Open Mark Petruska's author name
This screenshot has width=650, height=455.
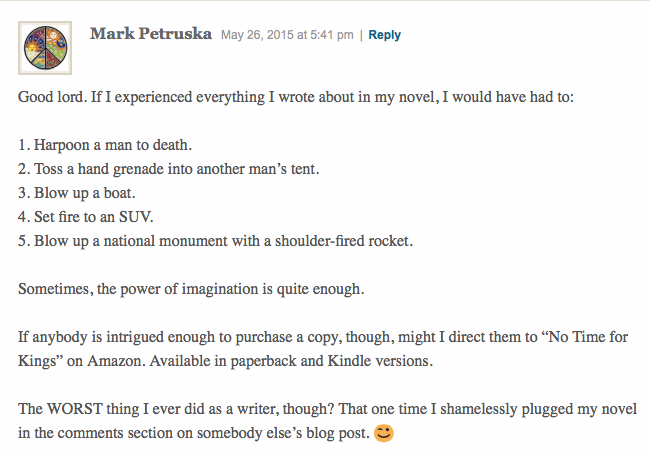point(151,34)
